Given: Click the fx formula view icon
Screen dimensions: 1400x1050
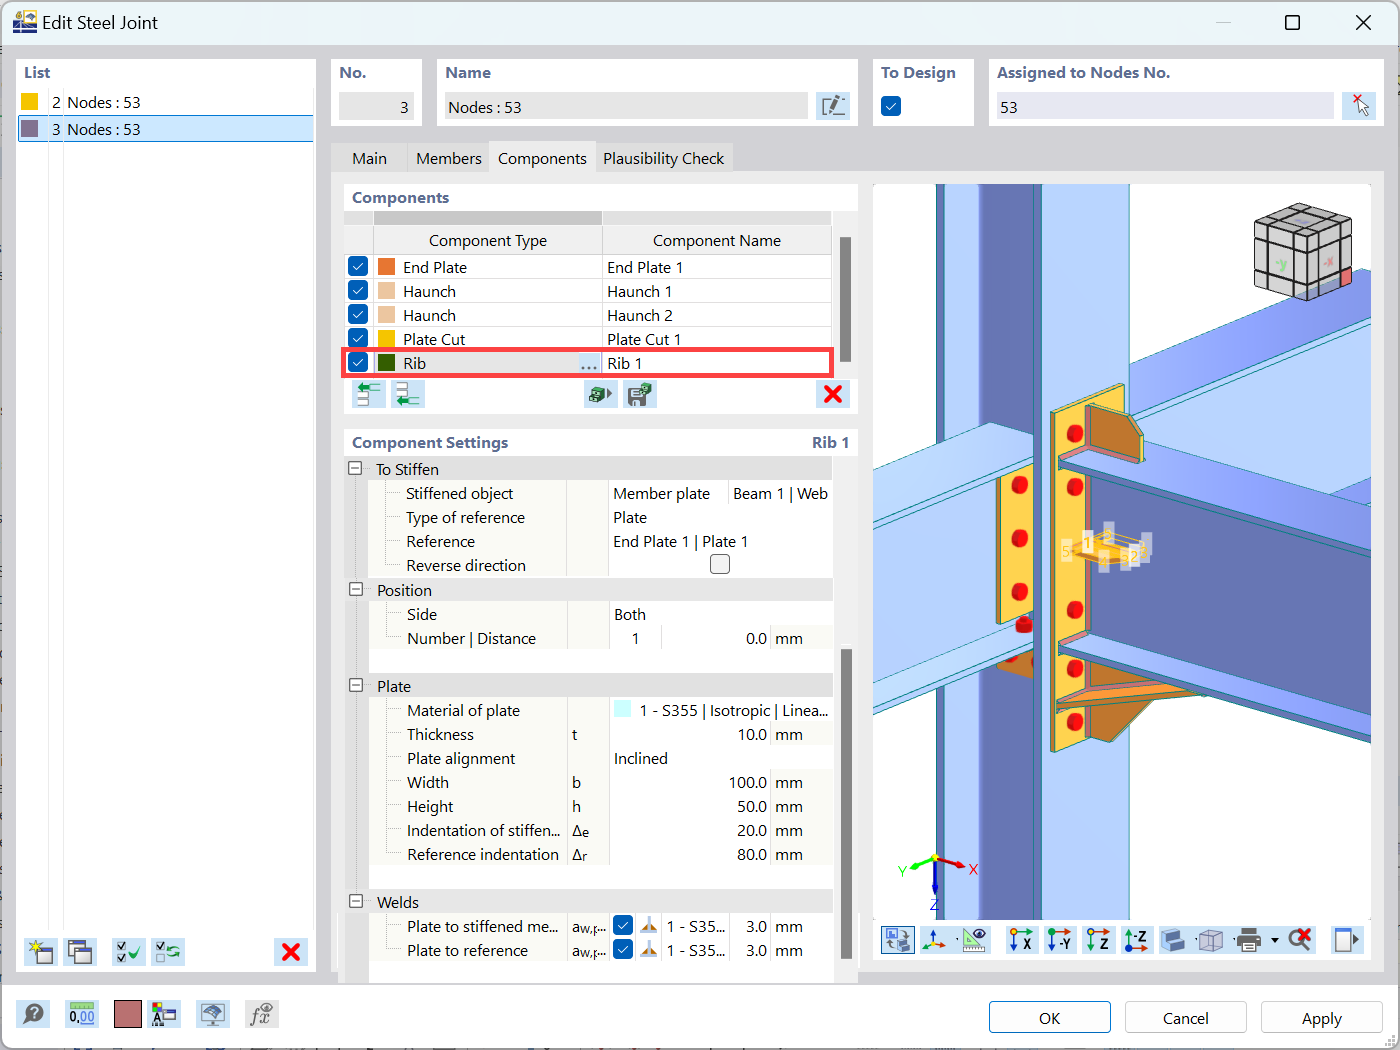Looking at the screenshot, I should 261,1015.
